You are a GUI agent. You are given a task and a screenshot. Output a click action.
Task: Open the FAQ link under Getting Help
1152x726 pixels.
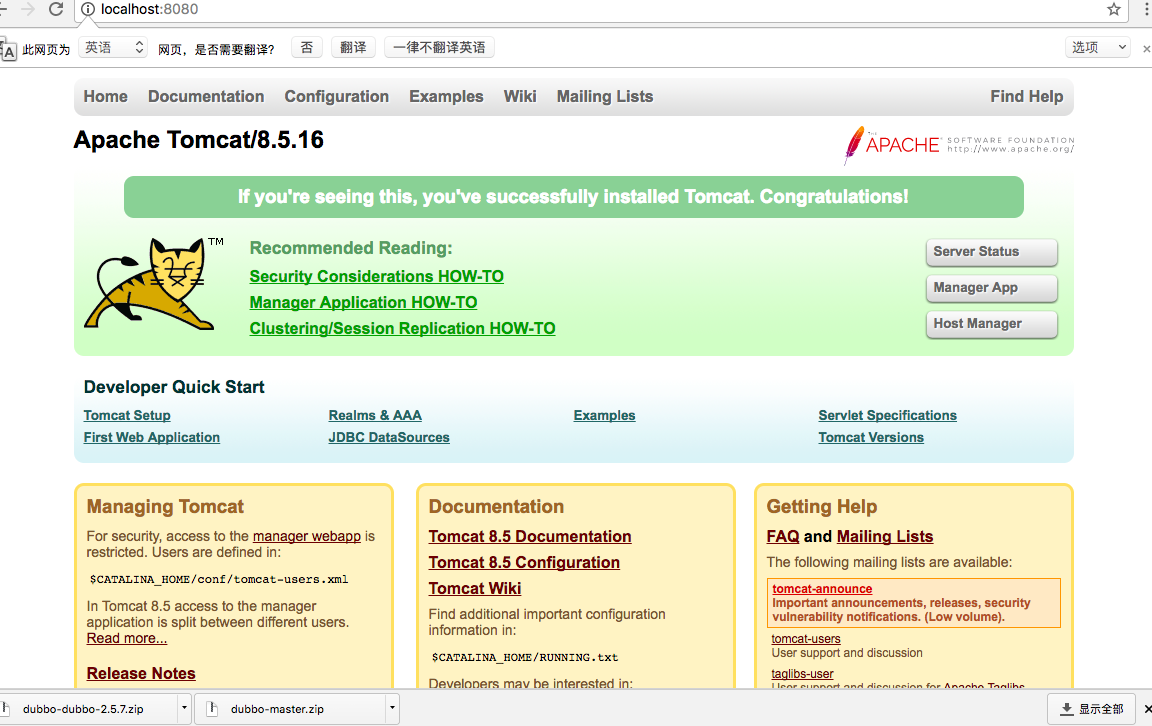coord(782,536)
